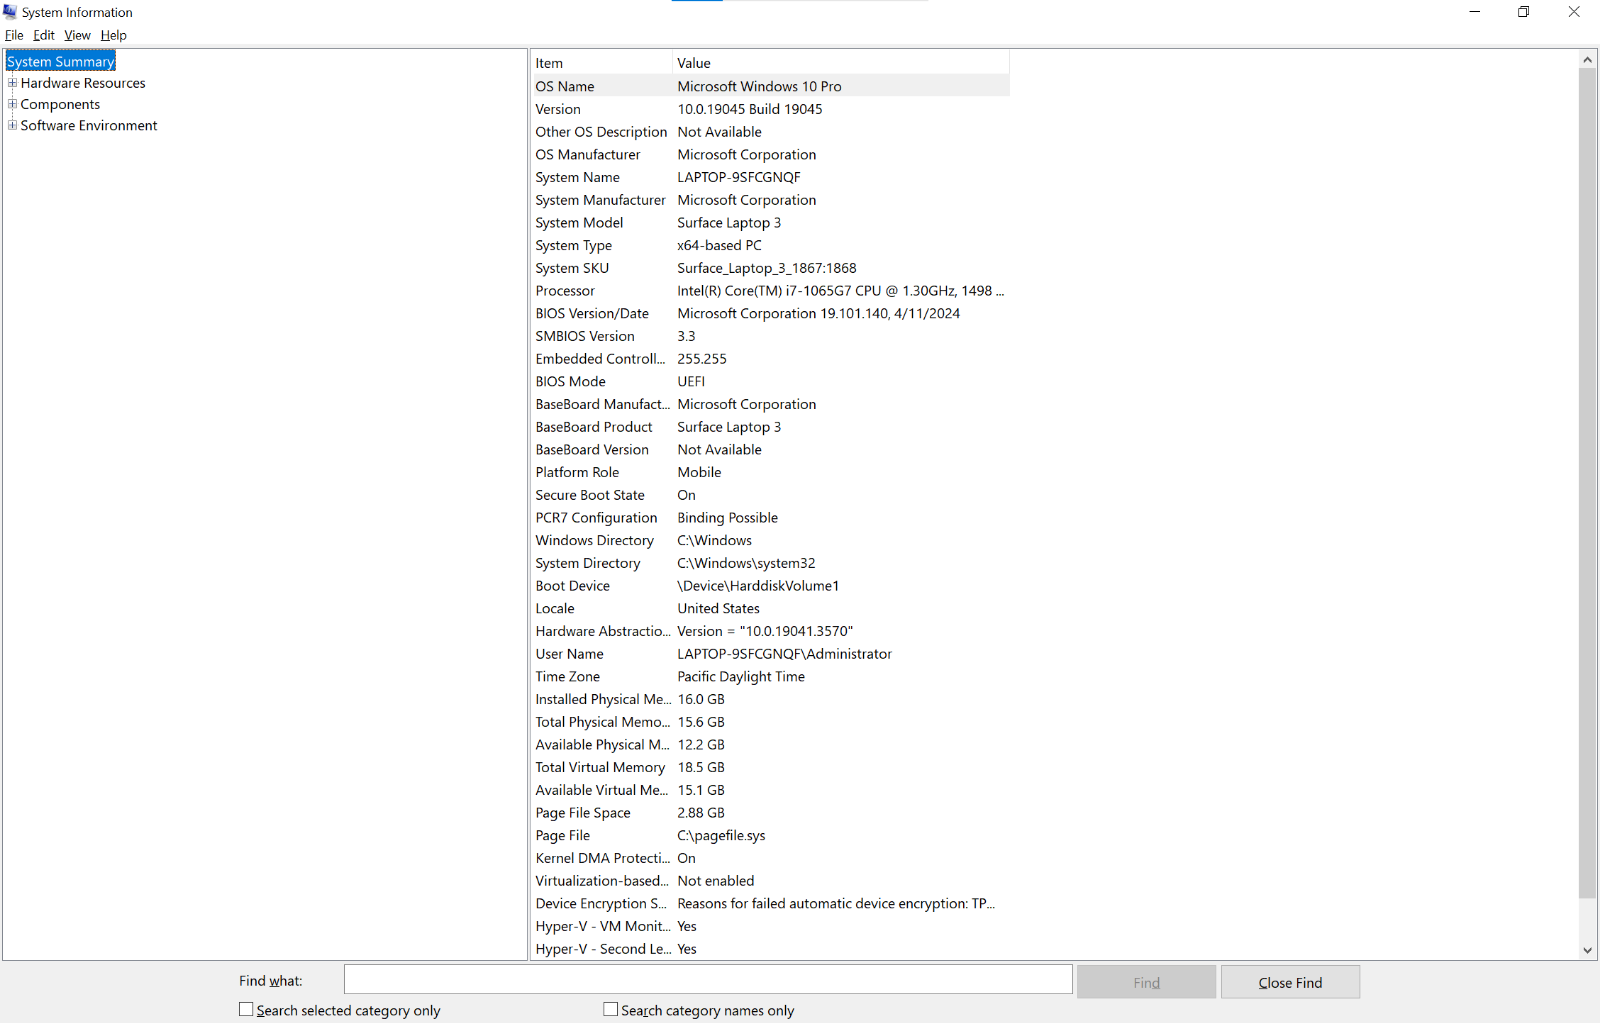Open the Edit menu
1600x1023 pixels.
pyautogui.click(x=44, y=35)
